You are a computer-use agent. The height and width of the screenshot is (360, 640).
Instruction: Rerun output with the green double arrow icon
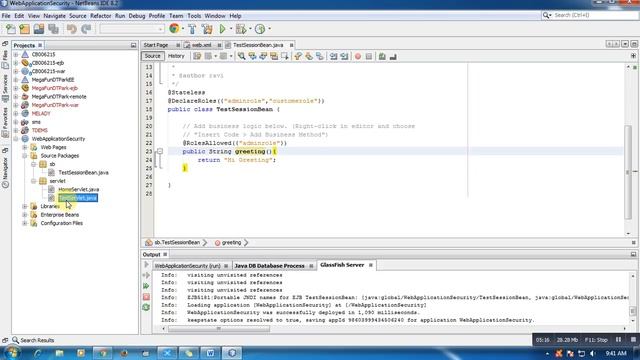146,286
